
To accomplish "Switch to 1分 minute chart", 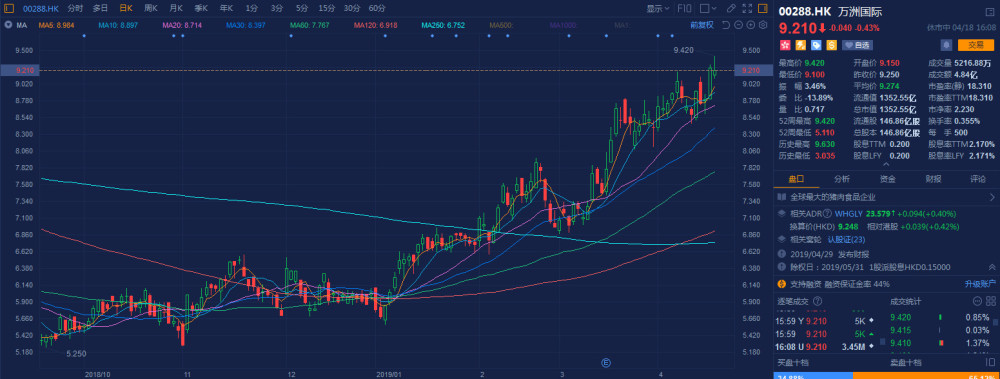I will (x=251, y=8).
